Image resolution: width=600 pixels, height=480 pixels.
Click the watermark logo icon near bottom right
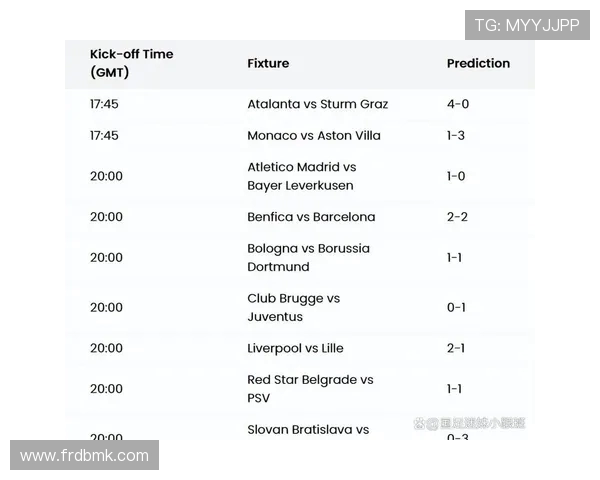point(419,424)
